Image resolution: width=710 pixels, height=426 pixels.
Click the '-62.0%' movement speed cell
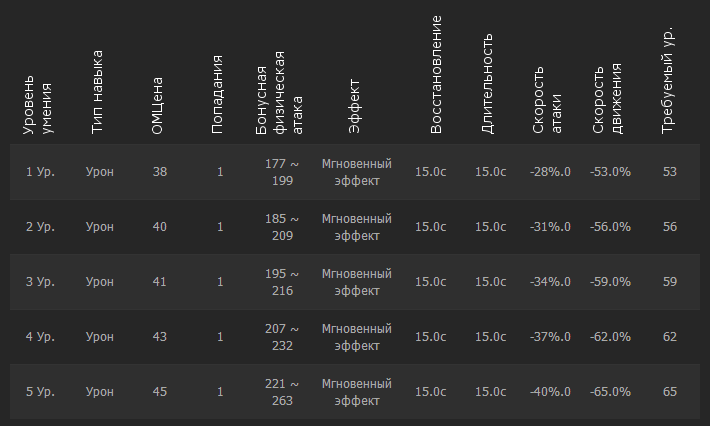(610, 337)
